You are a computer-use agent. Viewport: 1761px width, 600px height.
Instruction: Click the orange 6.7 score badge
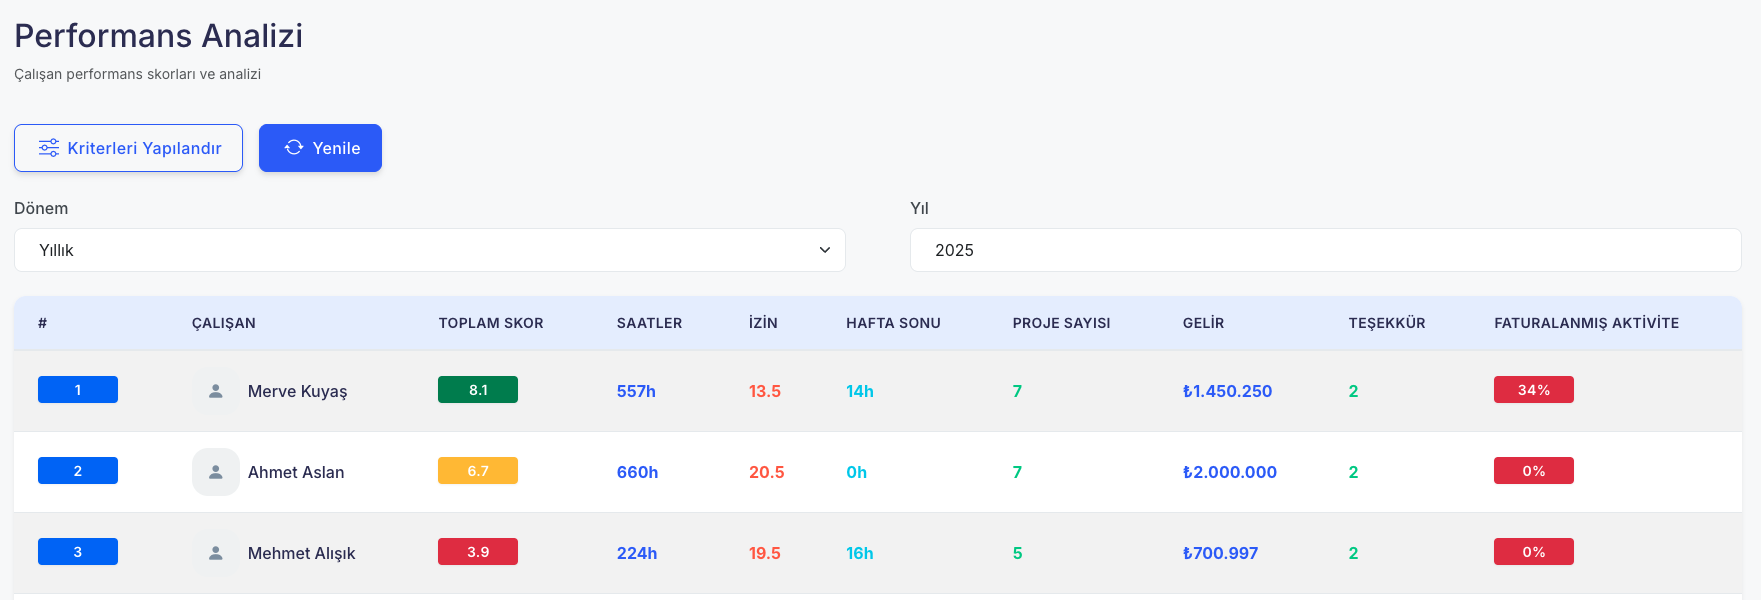(x=478, y=471)
